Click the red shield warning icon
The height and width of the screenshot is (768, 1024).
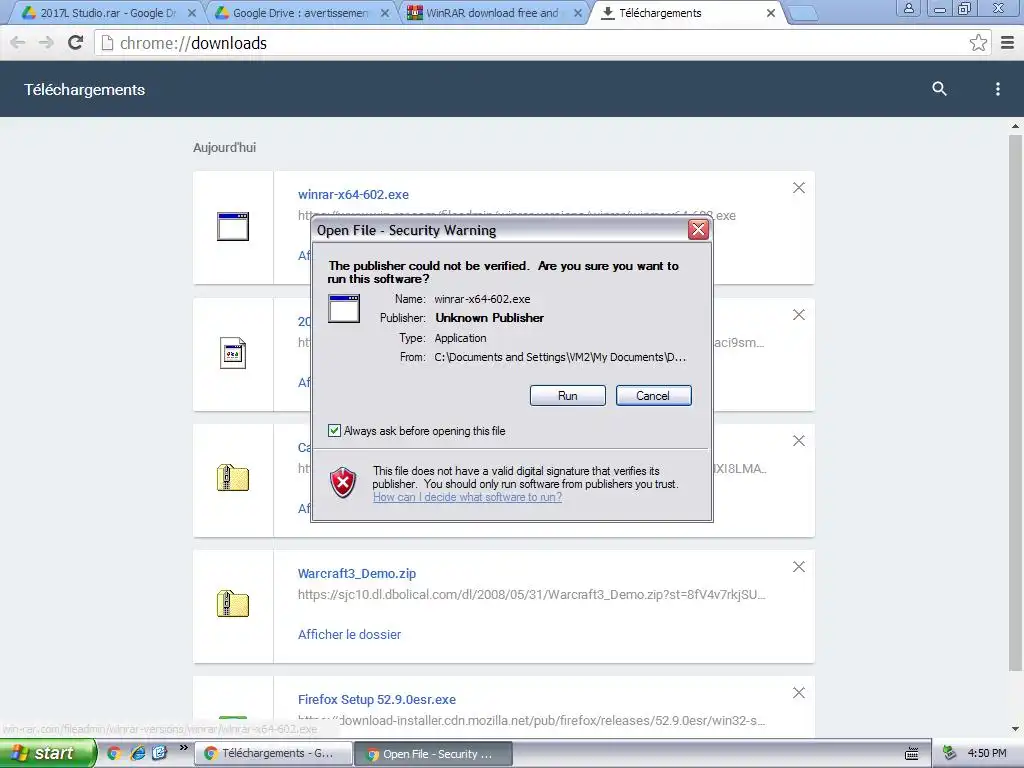point(343,483)
